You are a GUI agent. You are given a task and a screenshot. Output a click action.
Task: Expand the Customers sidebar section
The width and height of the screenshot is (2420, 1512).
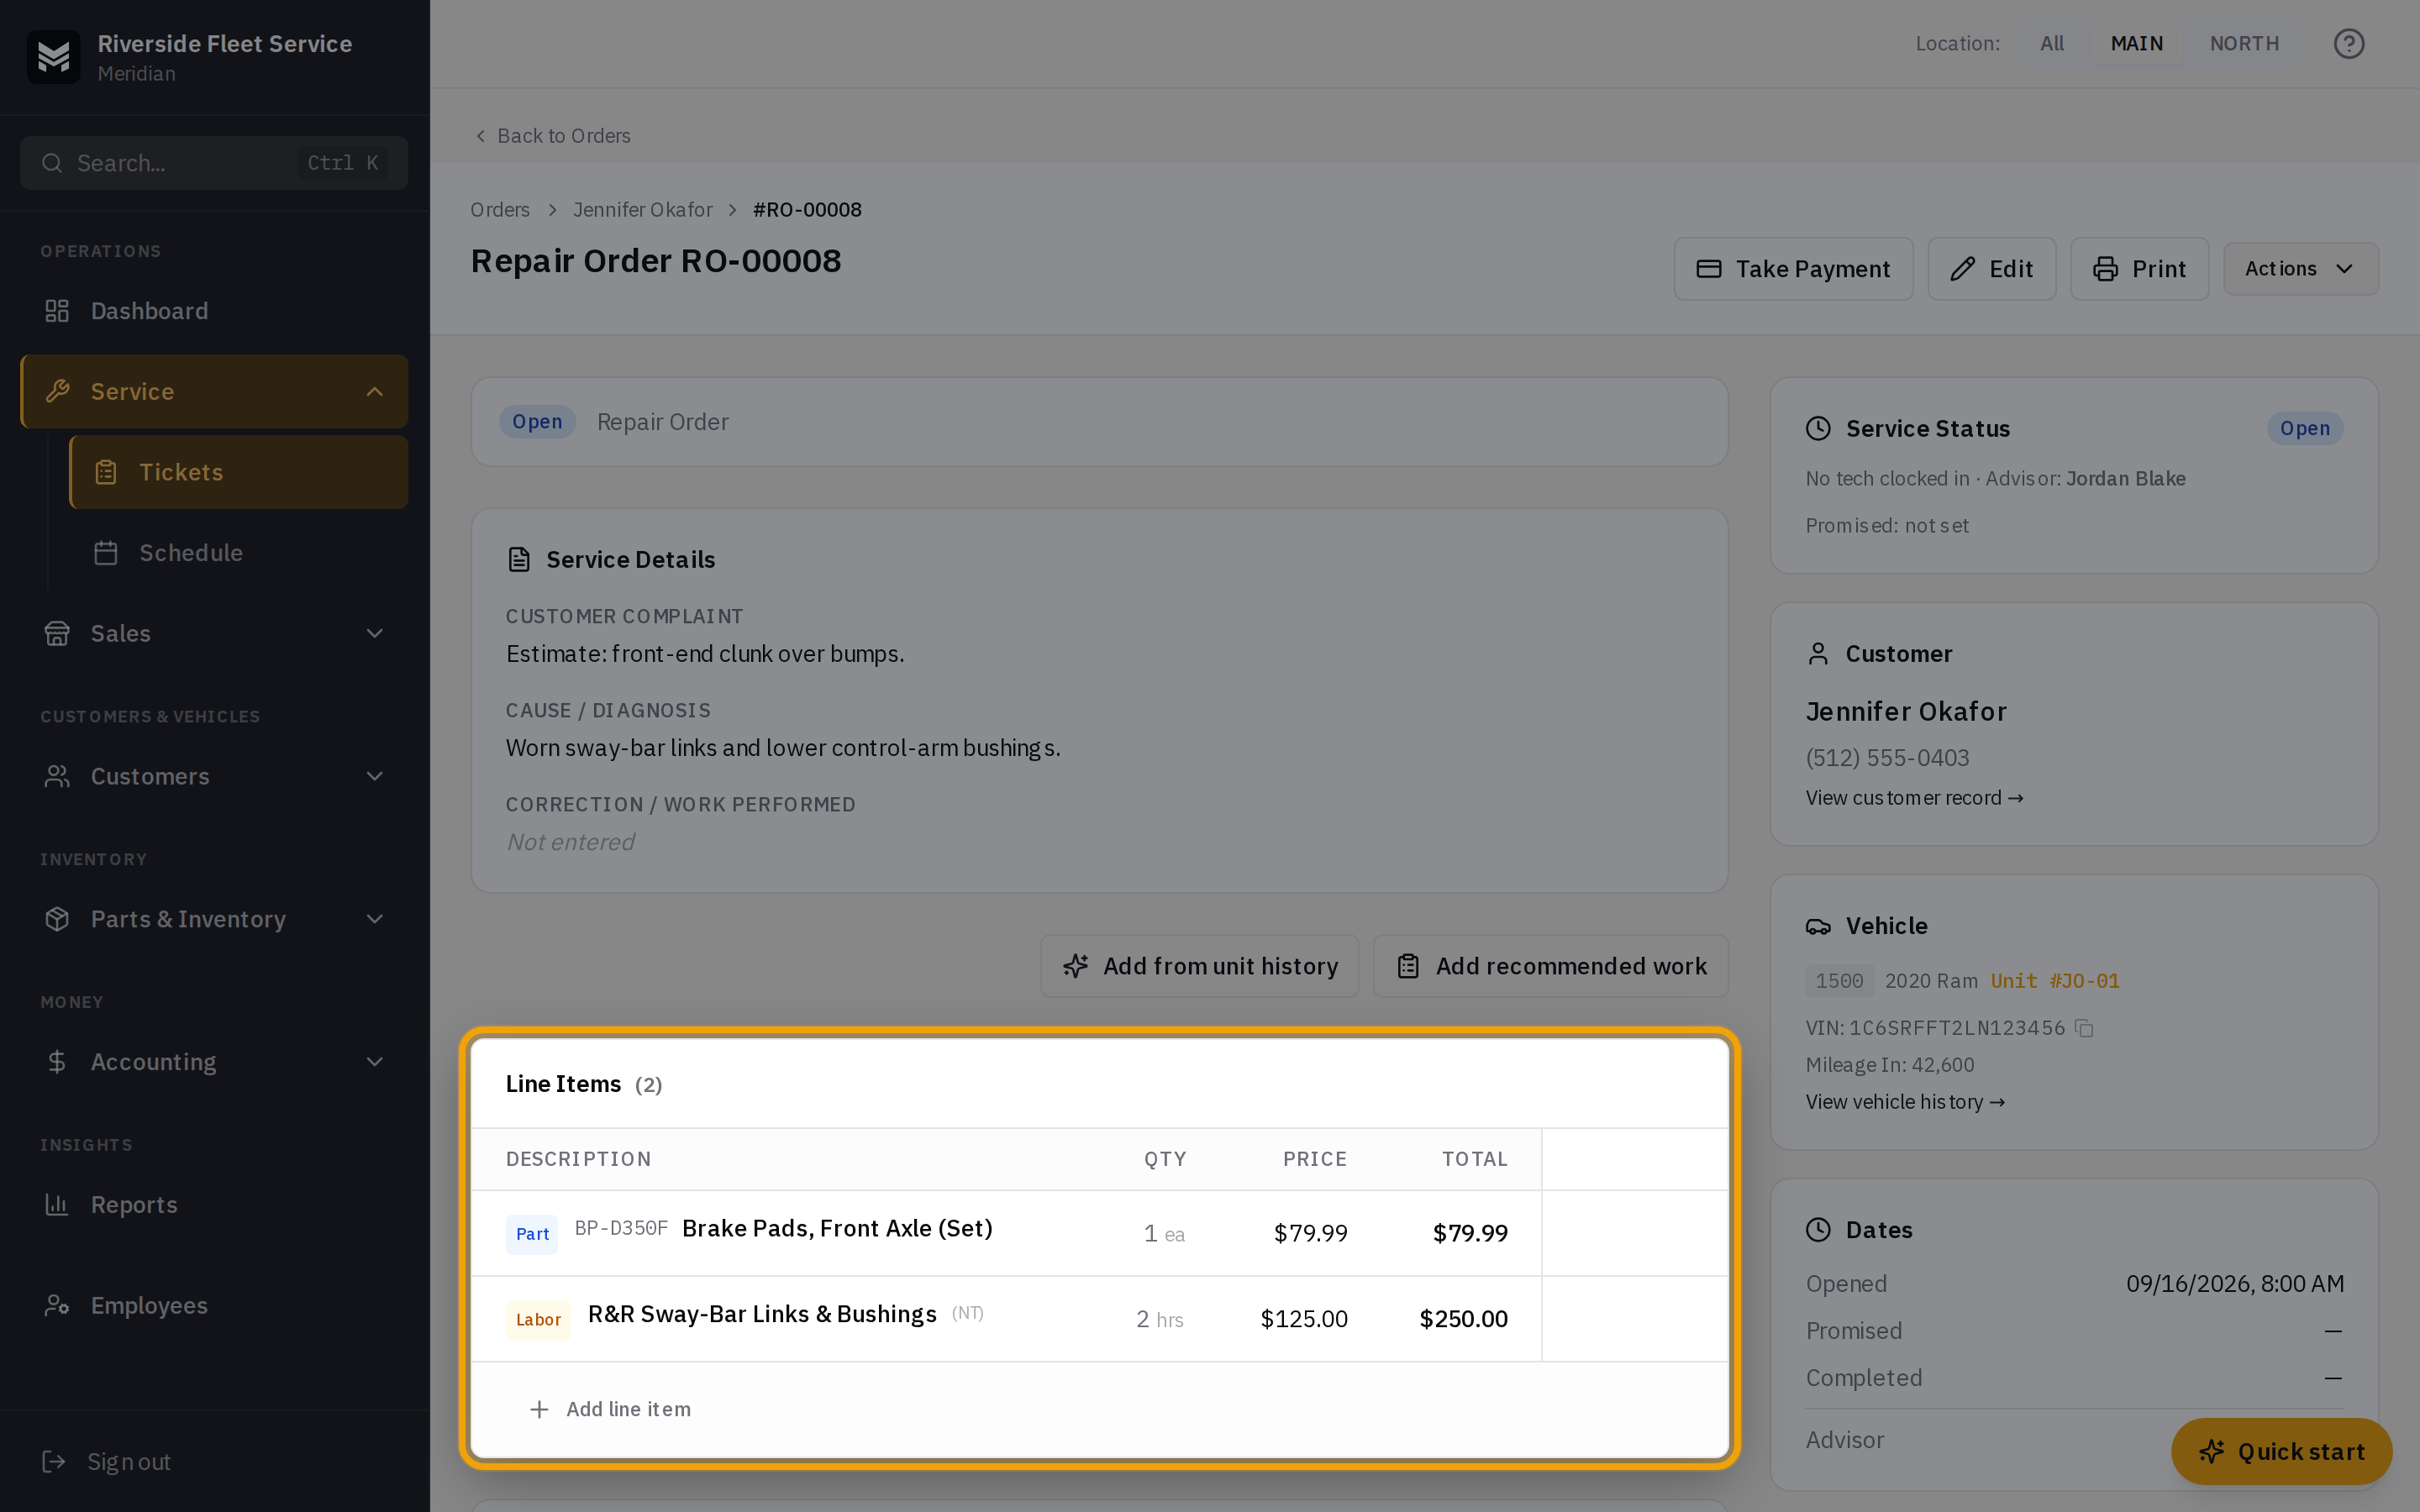coord(214,776)
